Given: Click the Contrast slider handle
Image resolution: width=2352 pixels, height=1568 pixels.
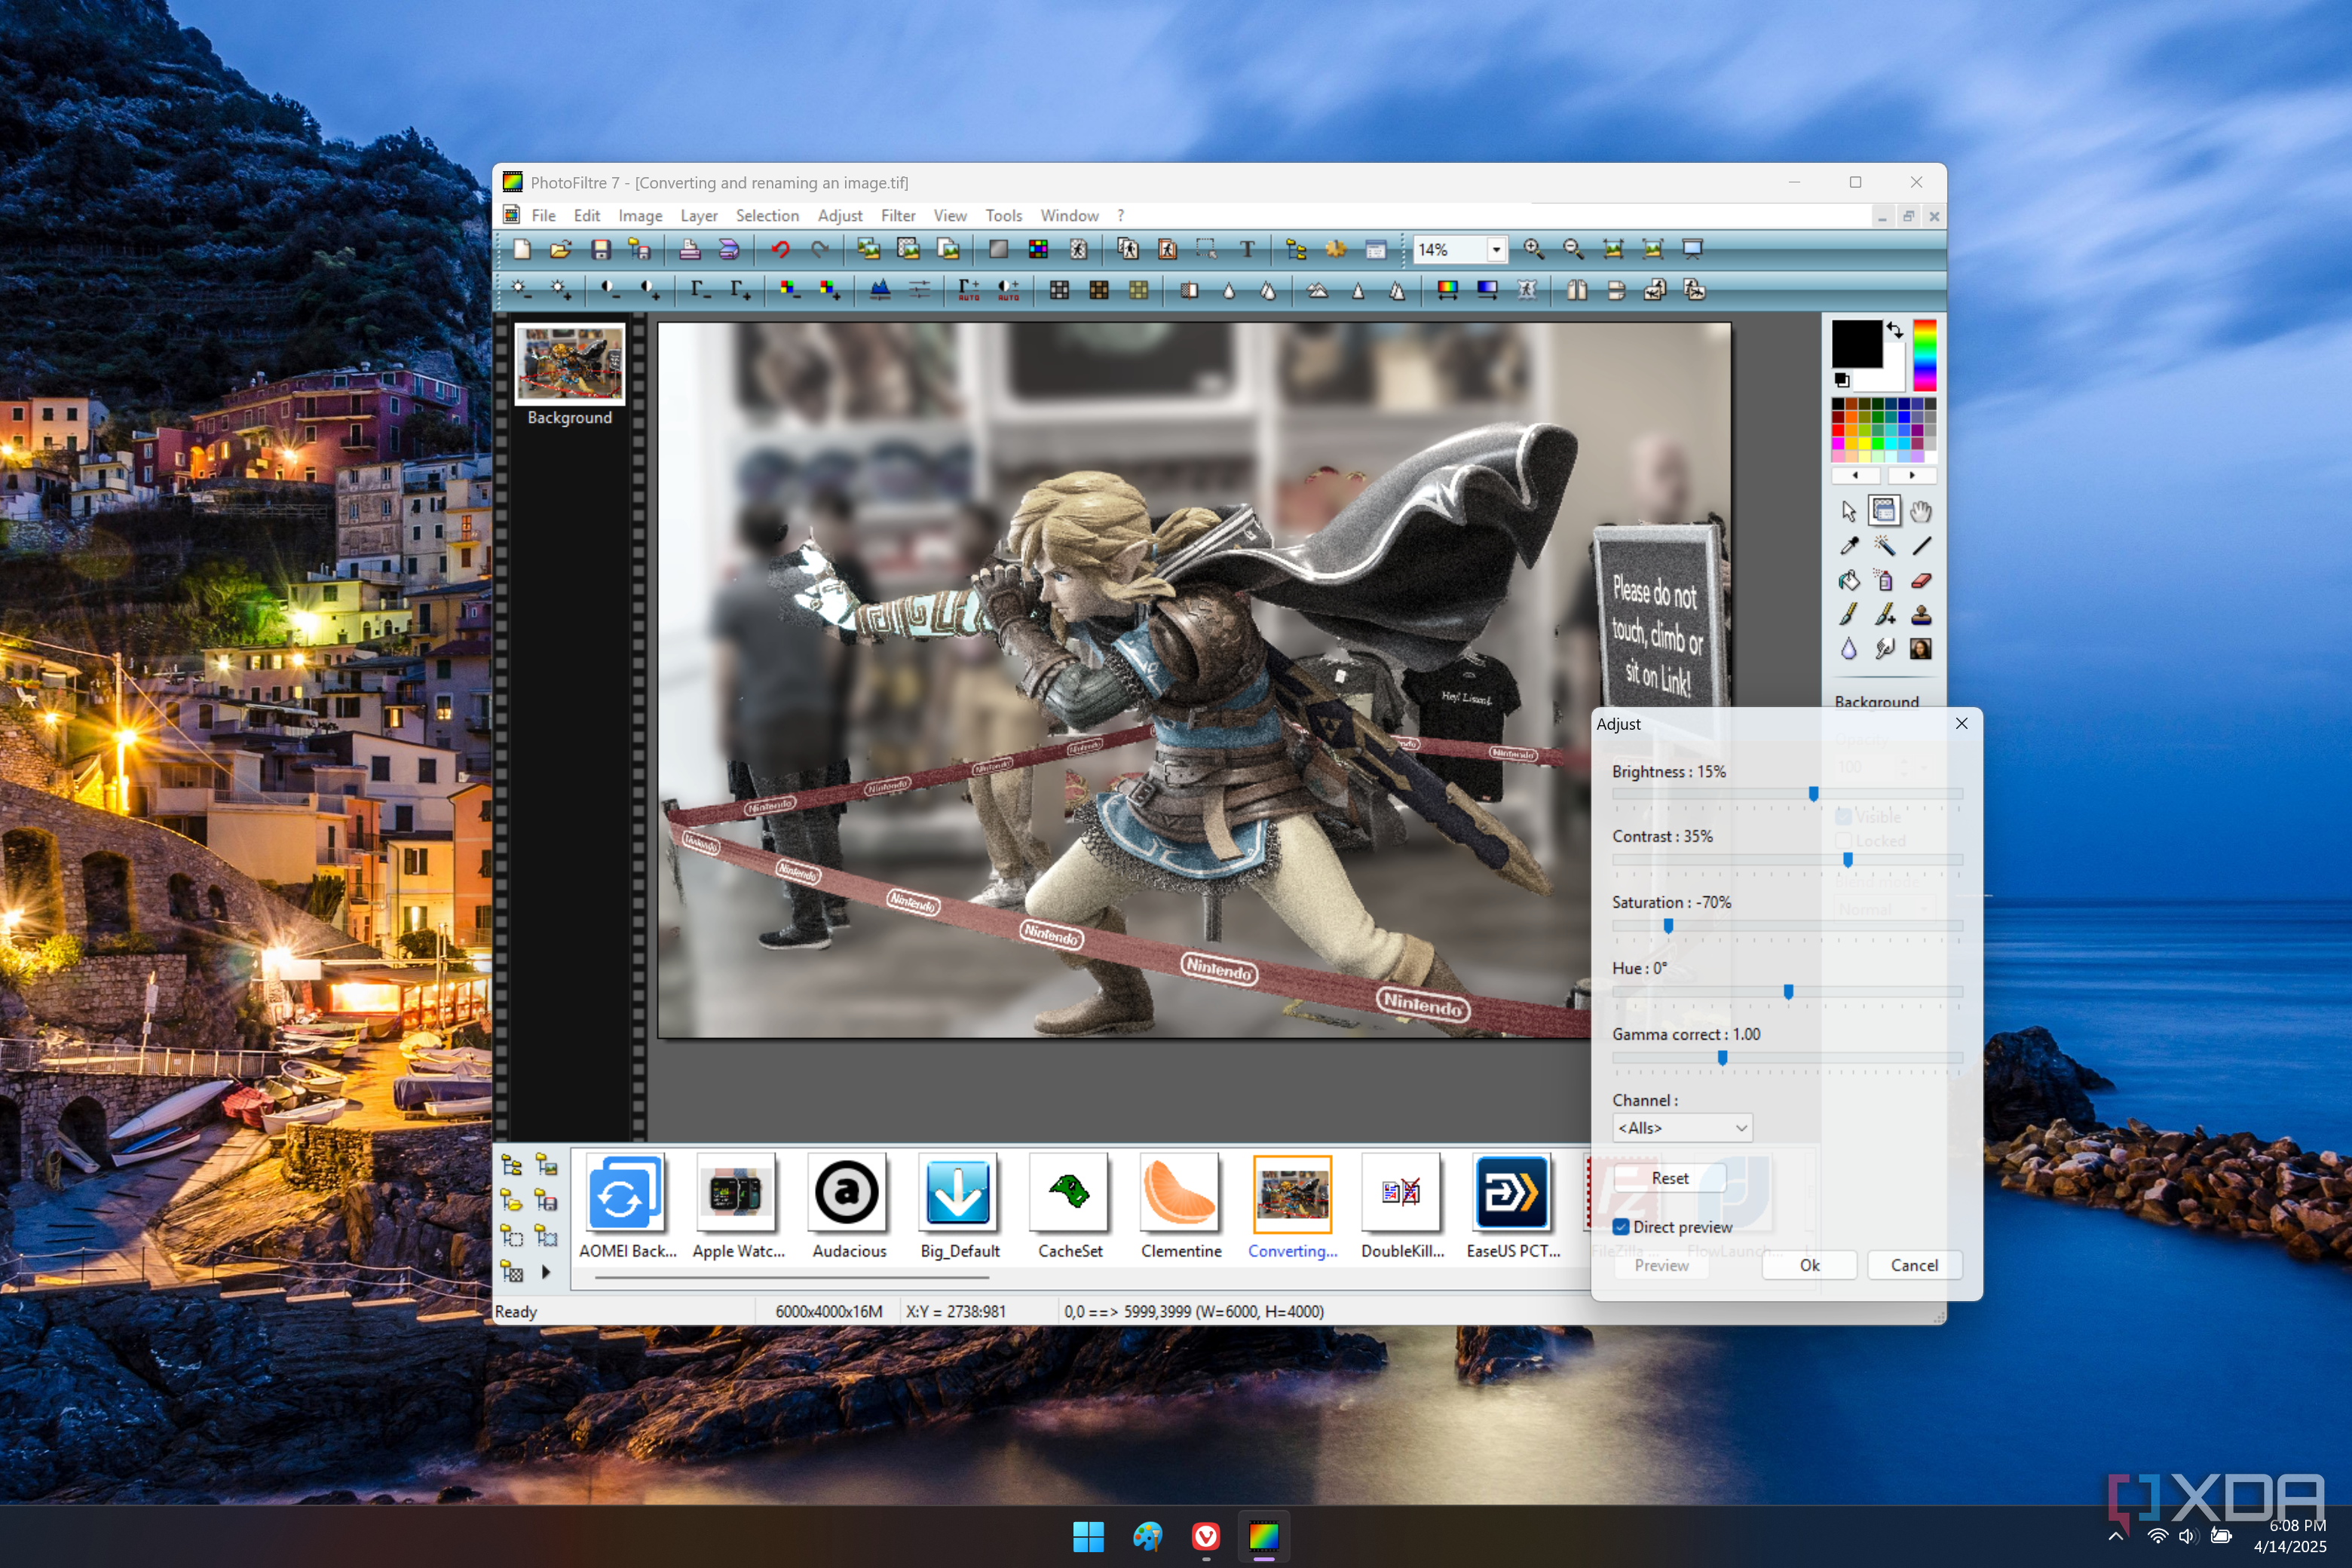Looking at the screenshot, I should click(1848, 860).
